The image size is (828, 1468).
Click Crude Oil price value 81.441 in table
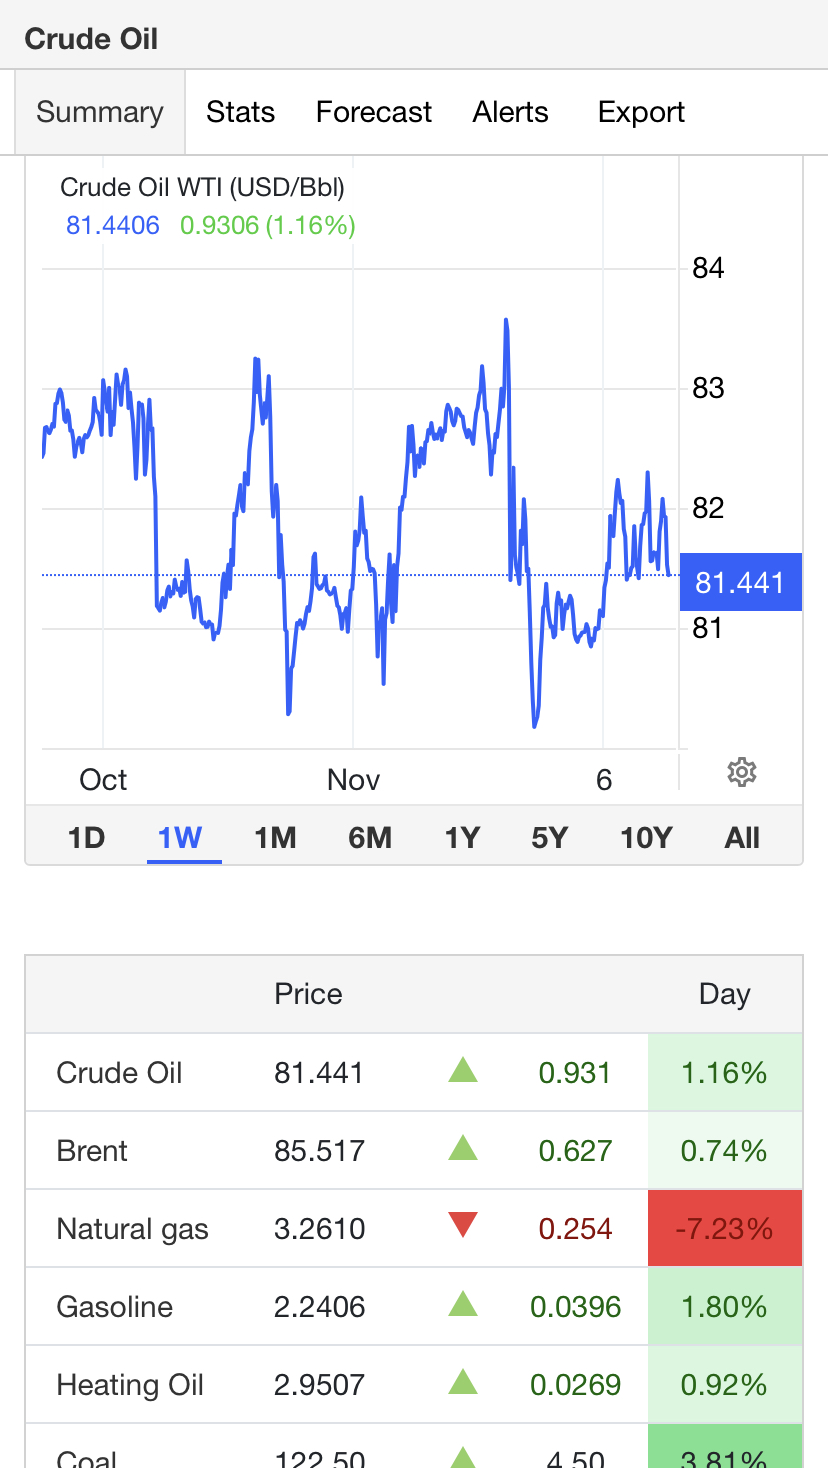click(319, 1073)
